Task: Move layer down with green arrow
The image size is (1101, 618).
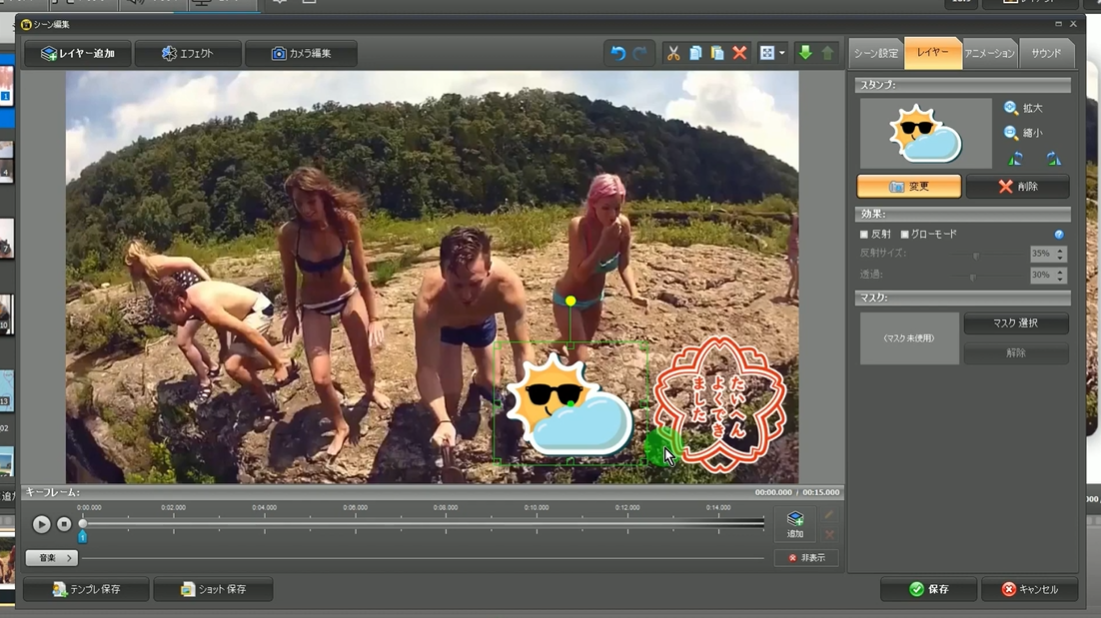Action: (805, 53)
